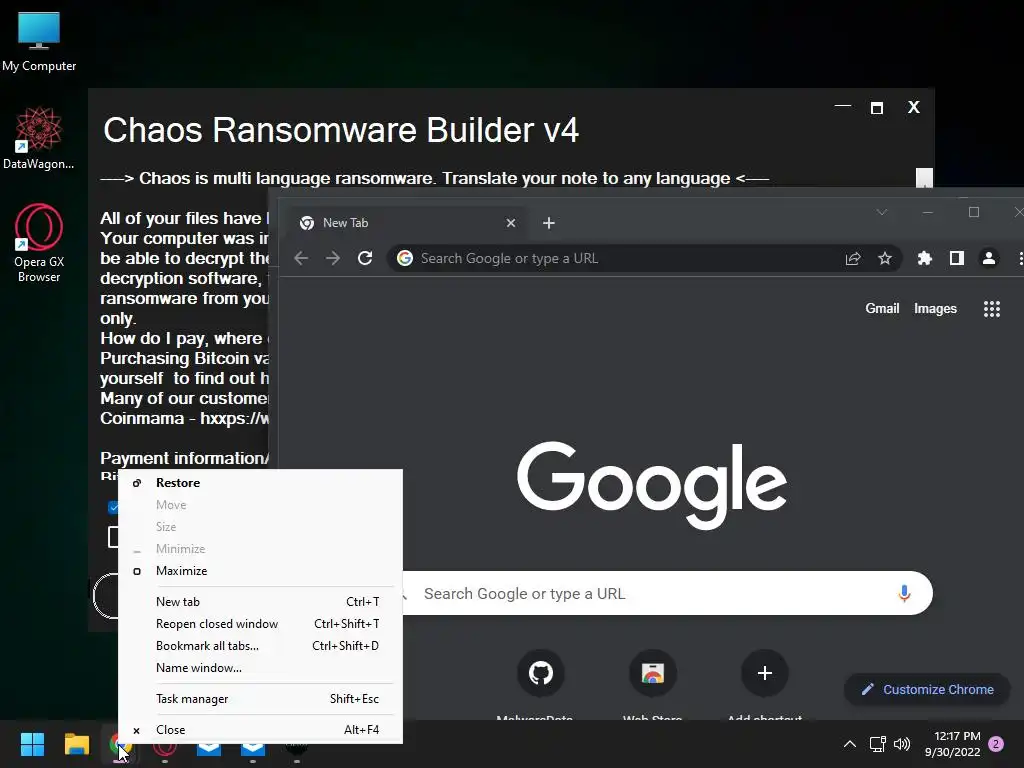Click Customize Chrome button
The width and height of the screenshot is (1024, 768).
point(927,690)
